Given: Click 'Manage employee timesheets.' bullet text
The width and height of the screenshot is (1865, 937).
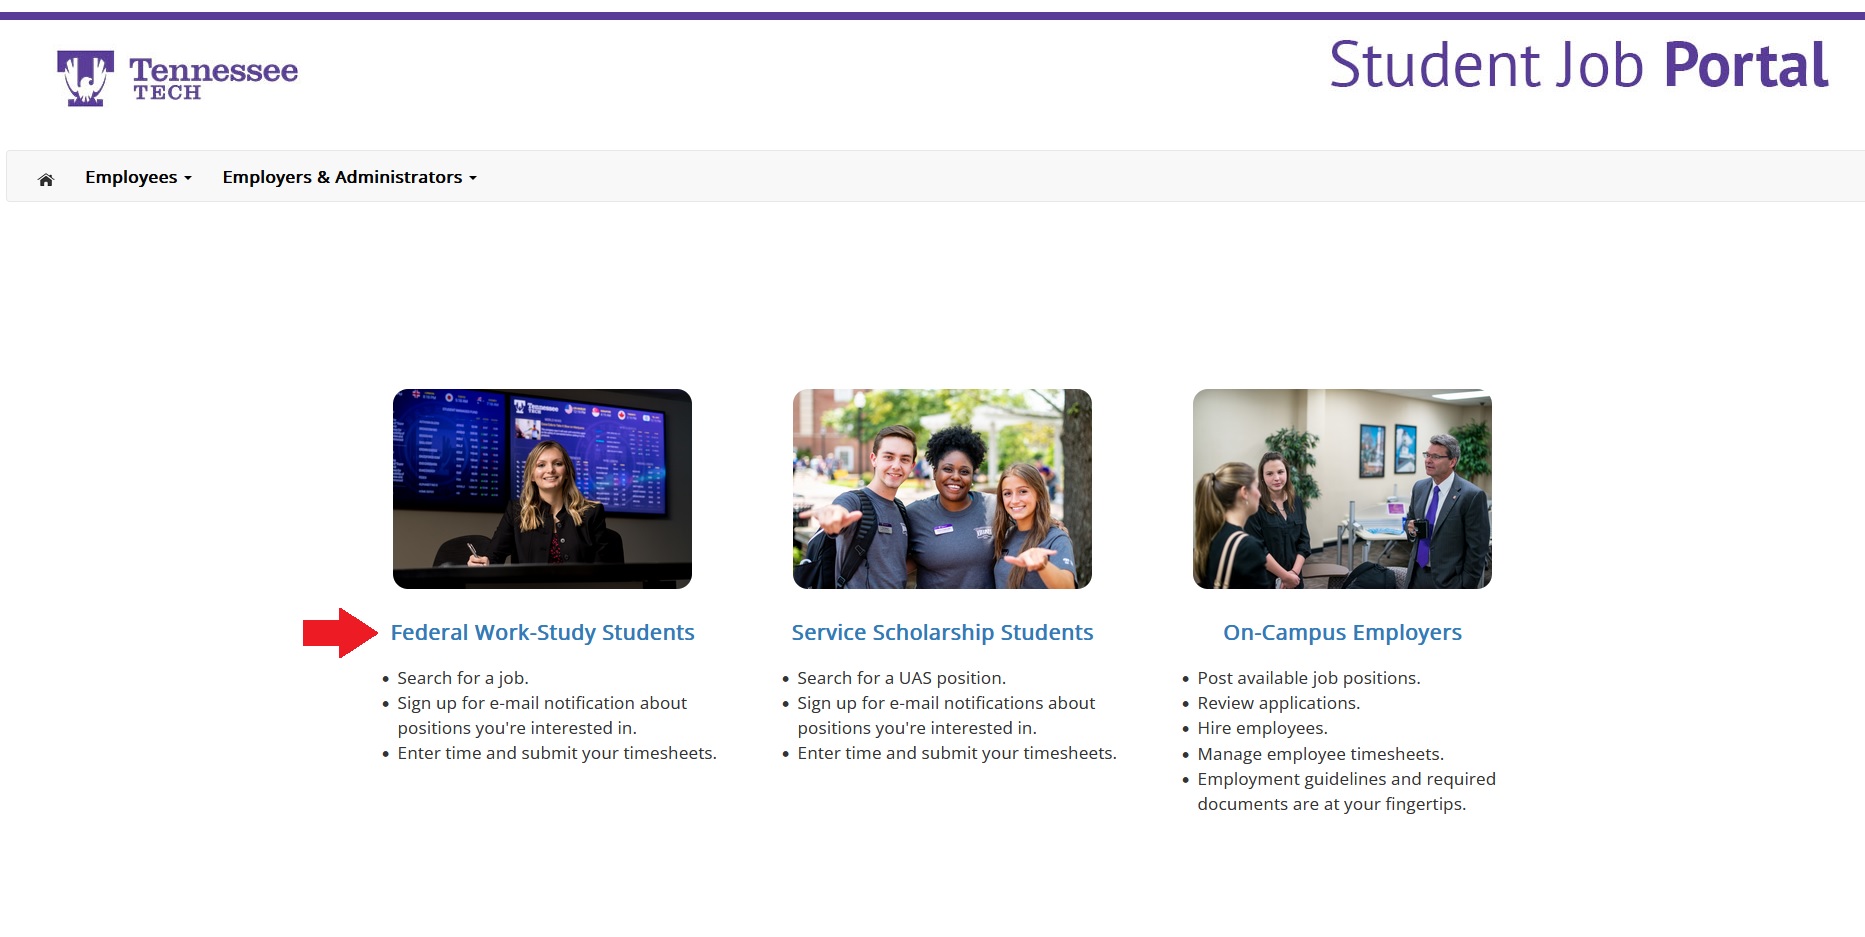Looking at the screenshot, I should click(x=1320, y=754).
